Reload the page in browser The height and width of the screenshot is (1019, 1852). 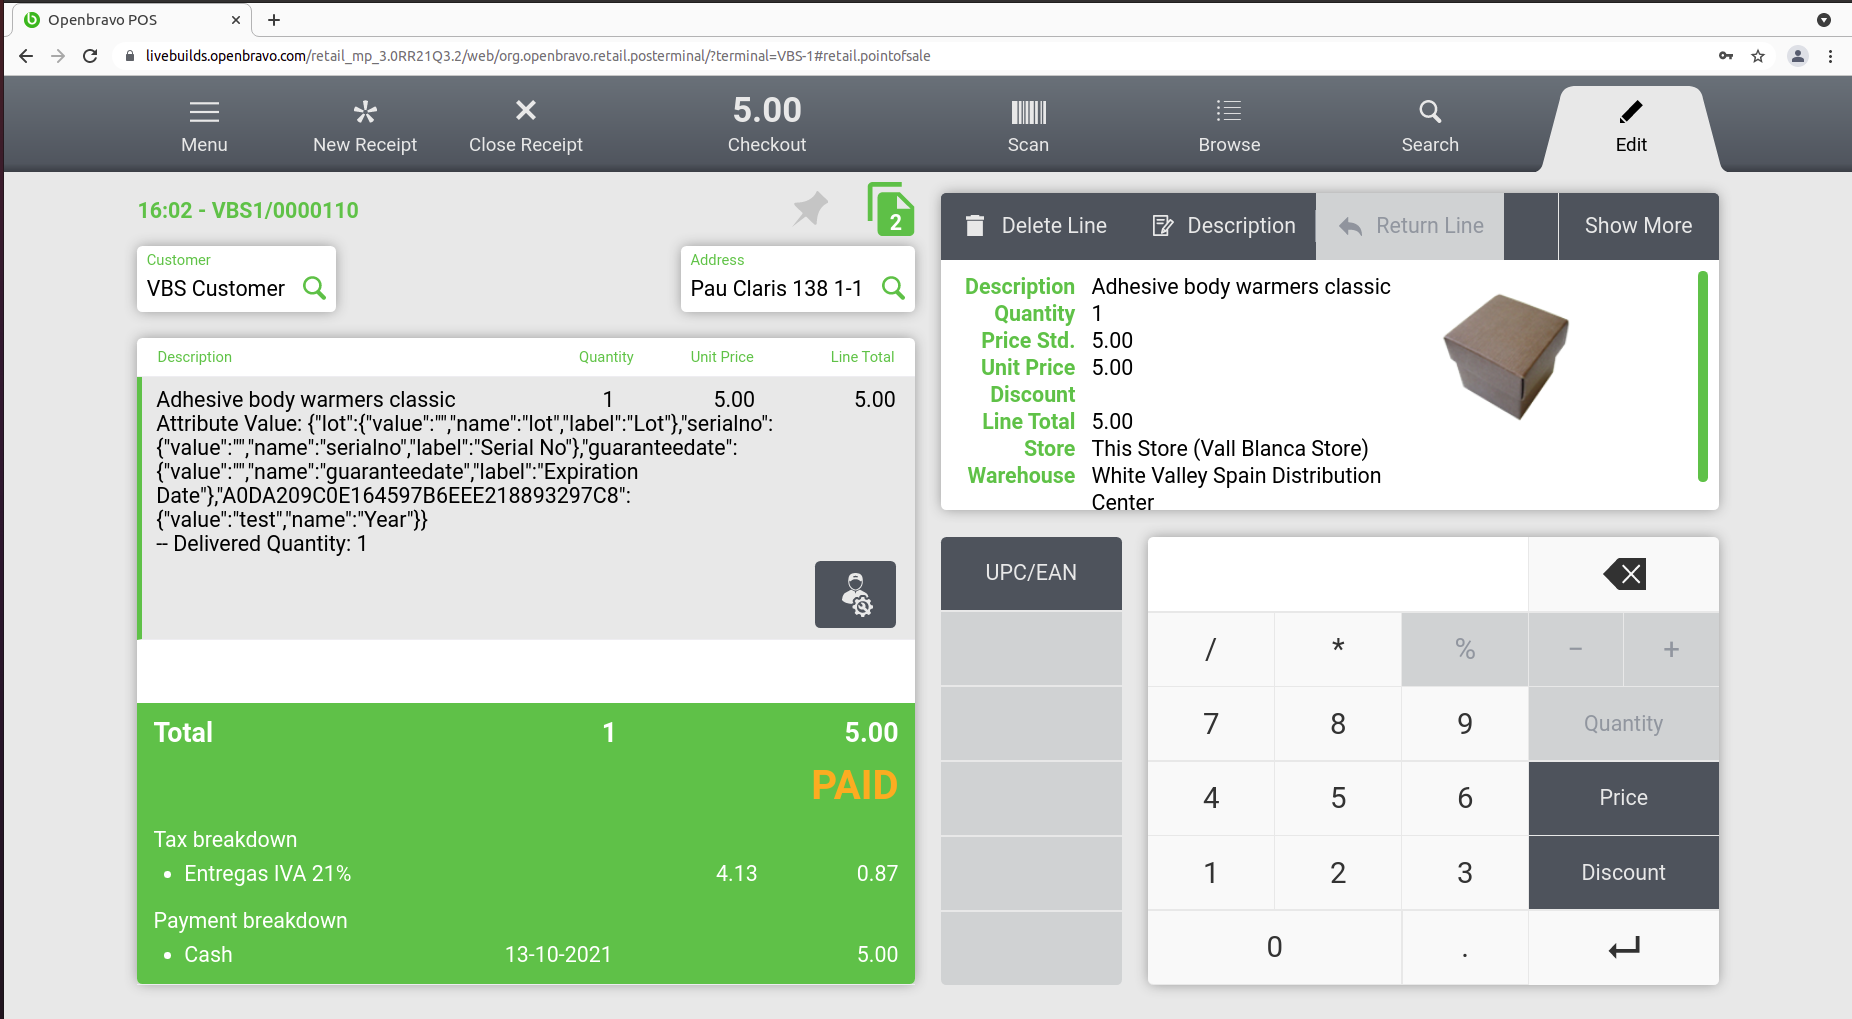point(90,56)
